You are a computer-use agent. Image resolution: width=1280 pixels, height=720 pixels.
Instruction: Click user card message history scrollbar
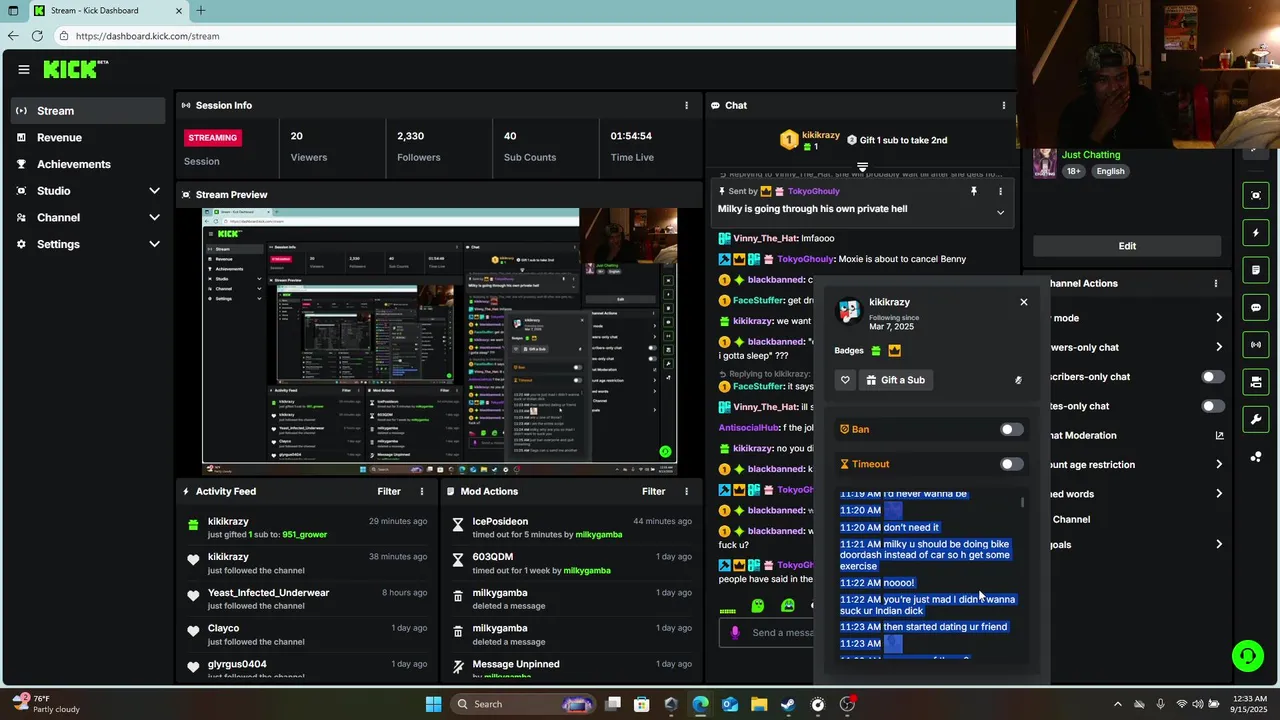(1022, 503)
